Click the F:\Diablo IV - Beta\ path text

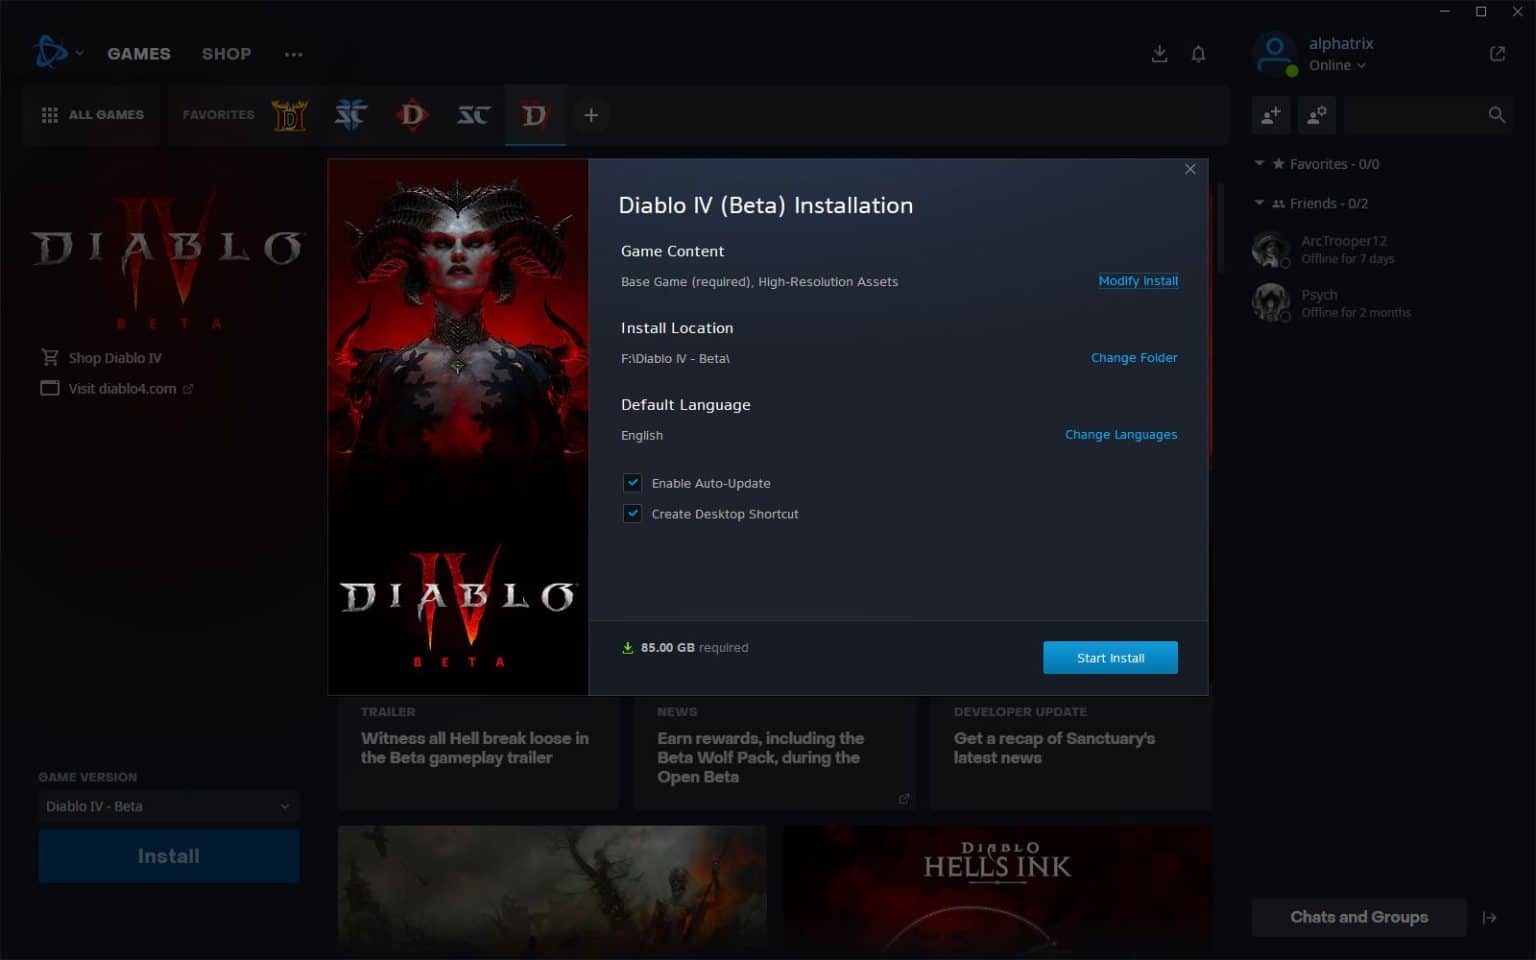point(675,358)
